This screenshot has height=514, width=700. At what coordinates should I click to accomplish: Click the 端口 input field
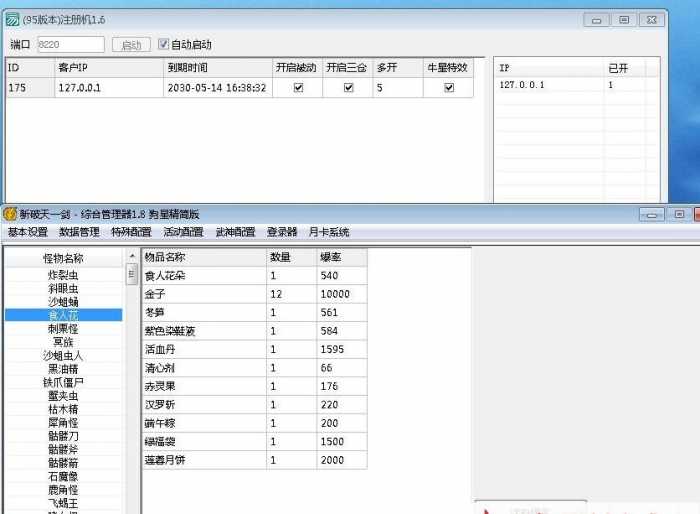click(70, 44)
